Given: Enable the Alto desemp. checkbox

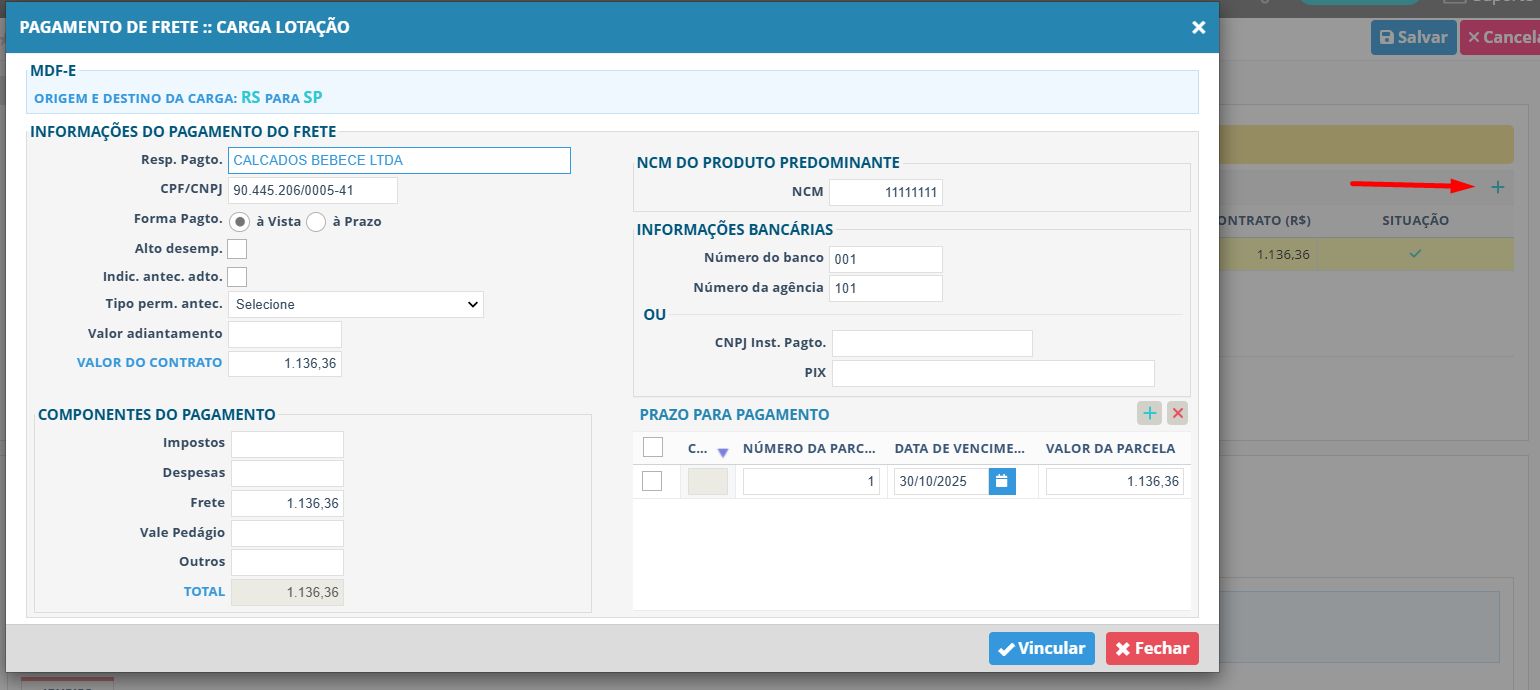Looking at the screenshot, I should 237,249.
